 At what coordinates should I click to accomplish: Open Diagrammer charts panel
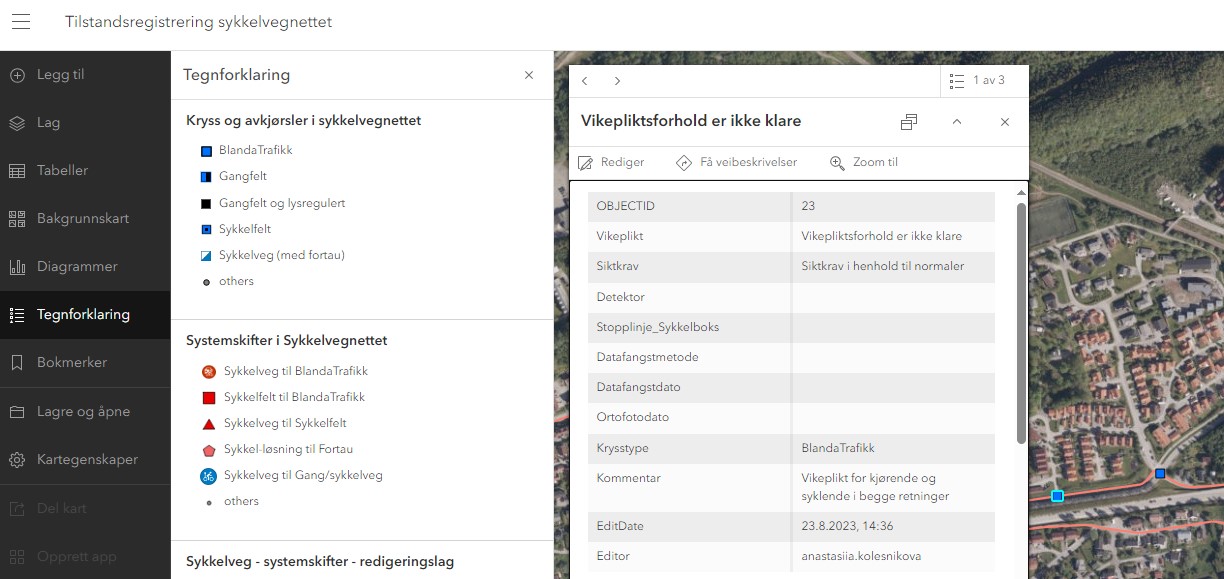77,267
